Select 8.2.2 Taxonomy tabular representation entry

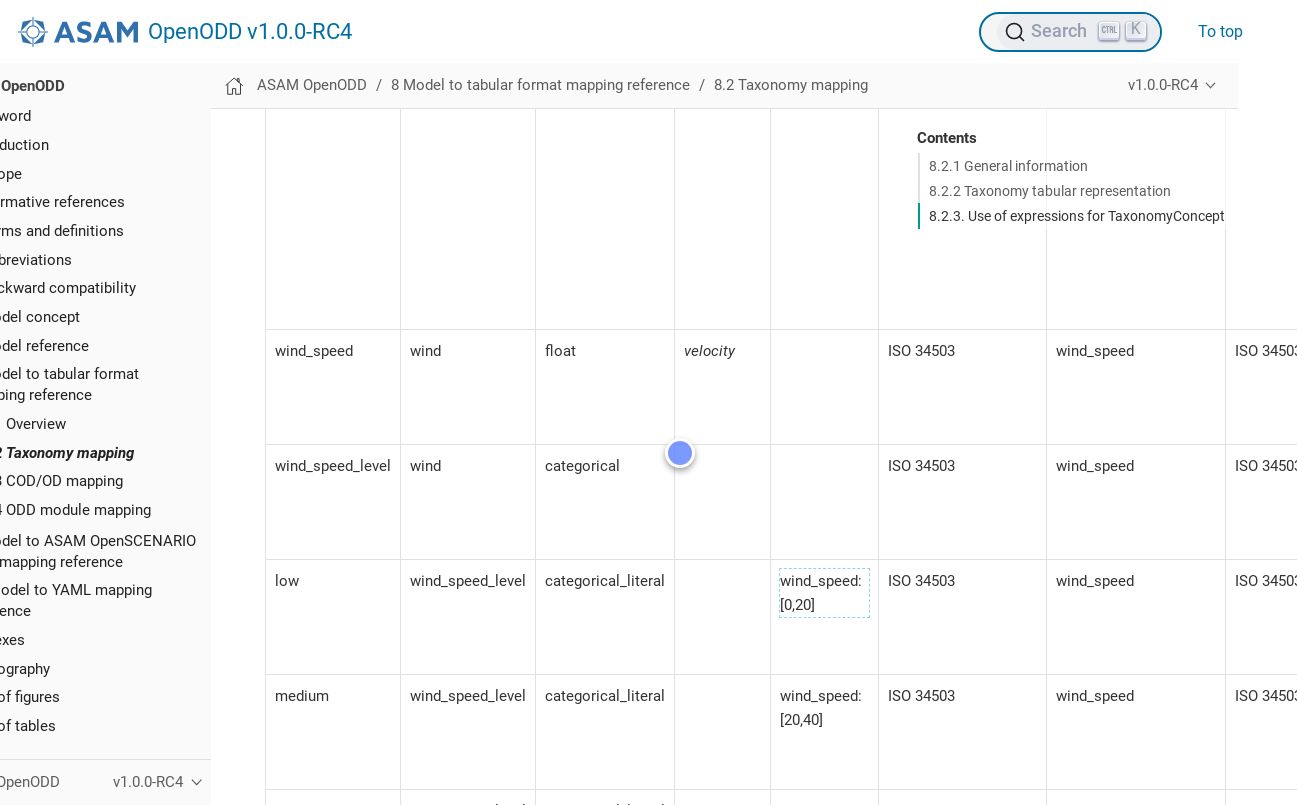1049,191
